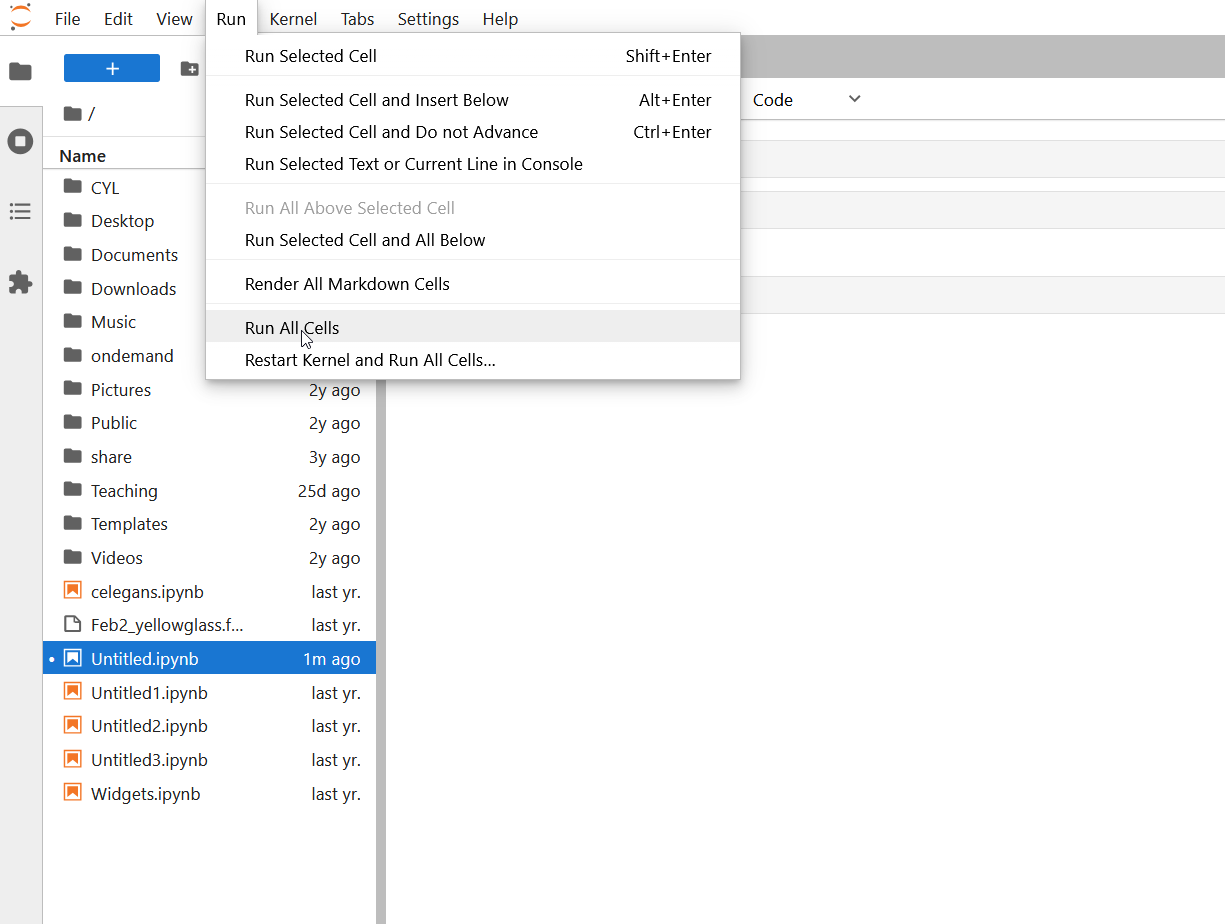
Task: Choose Run Selected Text or Current Line in Console
Action: coord(473,164)
